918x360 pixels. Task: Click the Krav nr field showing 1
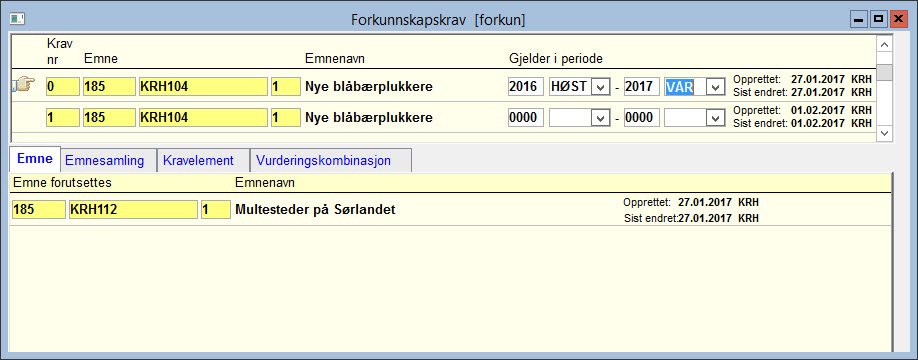(63, 118)
